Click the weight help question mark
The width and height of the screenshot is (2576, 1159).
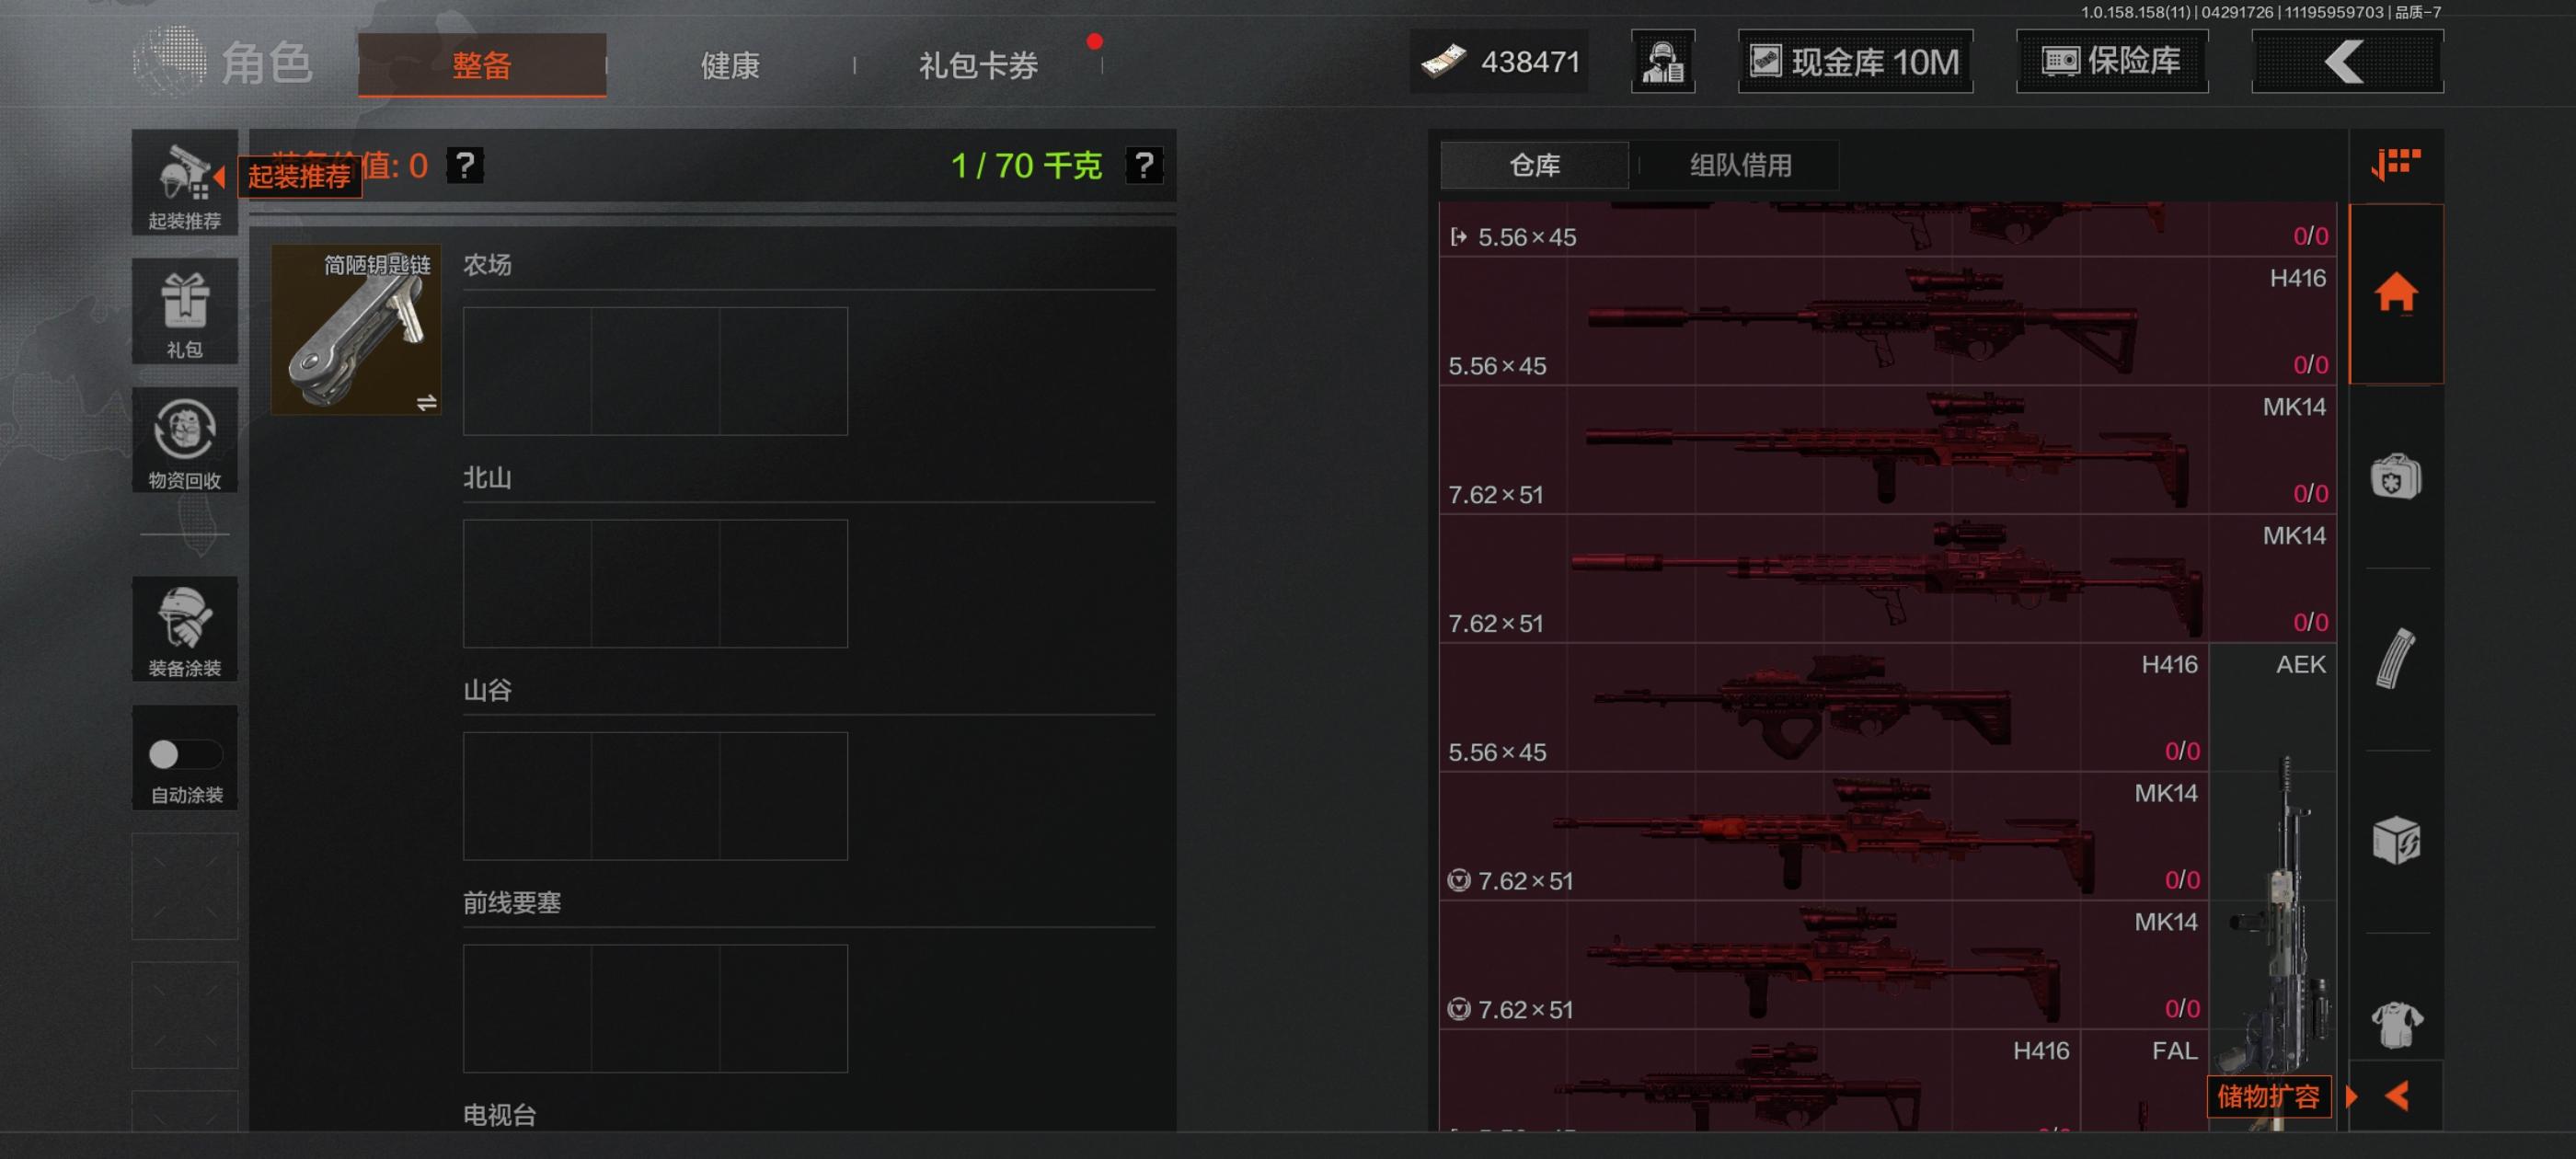(x=1144, y=165)
